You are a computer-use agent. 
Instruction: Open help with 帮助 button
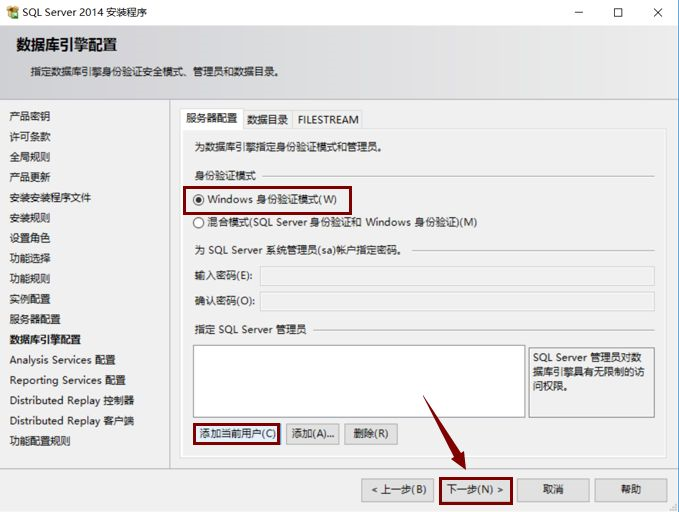(x=630, y=490)
